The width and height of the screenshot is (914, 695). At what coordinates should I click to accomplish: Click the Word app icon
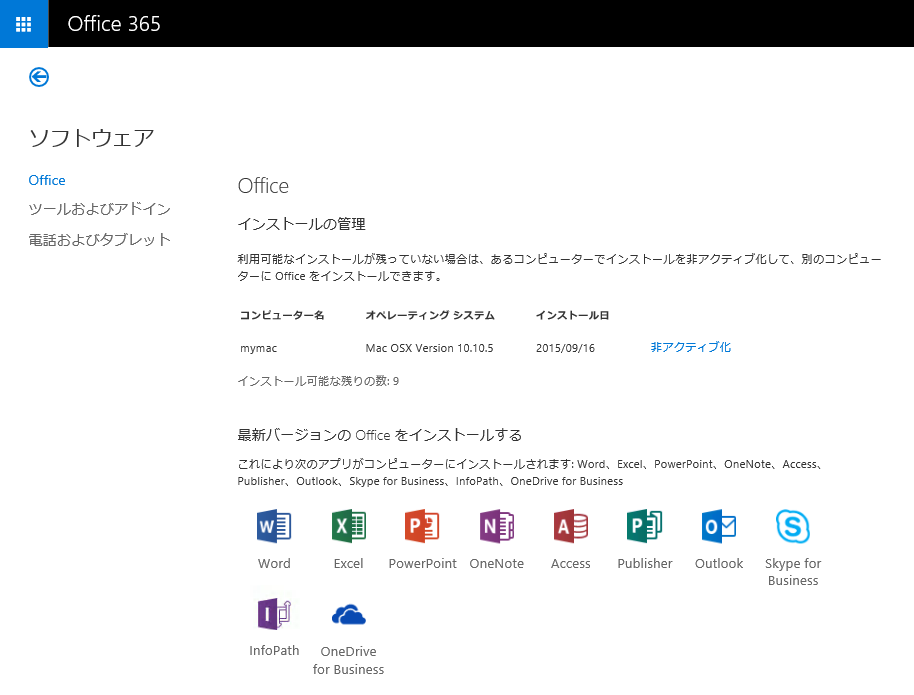[274, 526]
